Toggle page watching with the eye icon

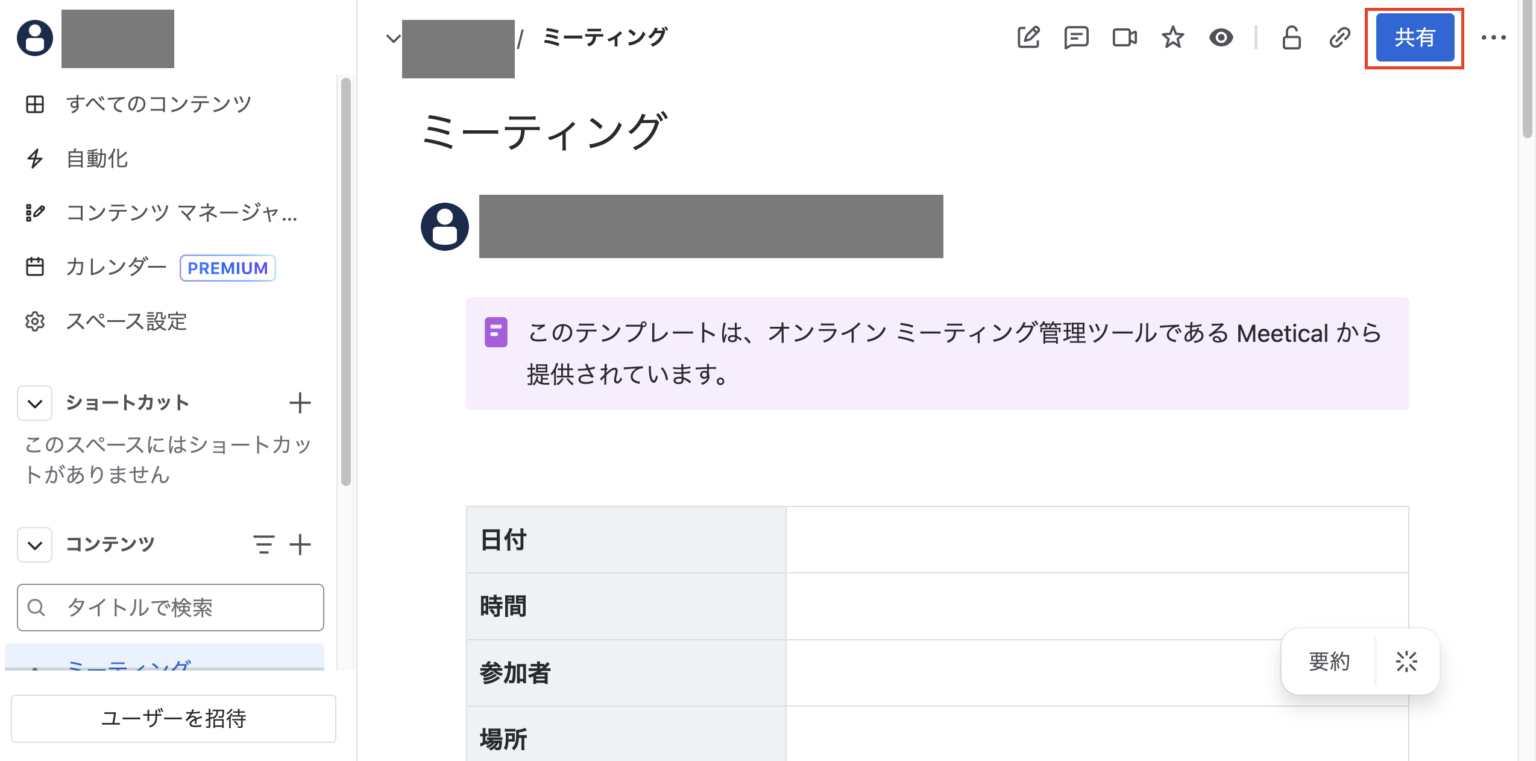pyautogui.click(x=1222, y=37)
